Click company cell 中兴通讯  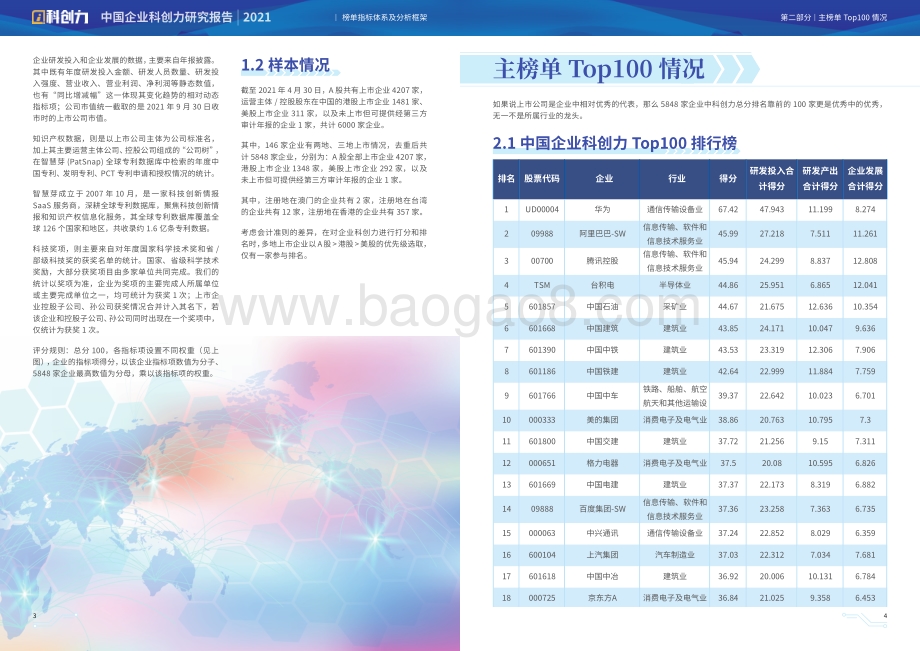pyautogui.click(x=602, y=533)
